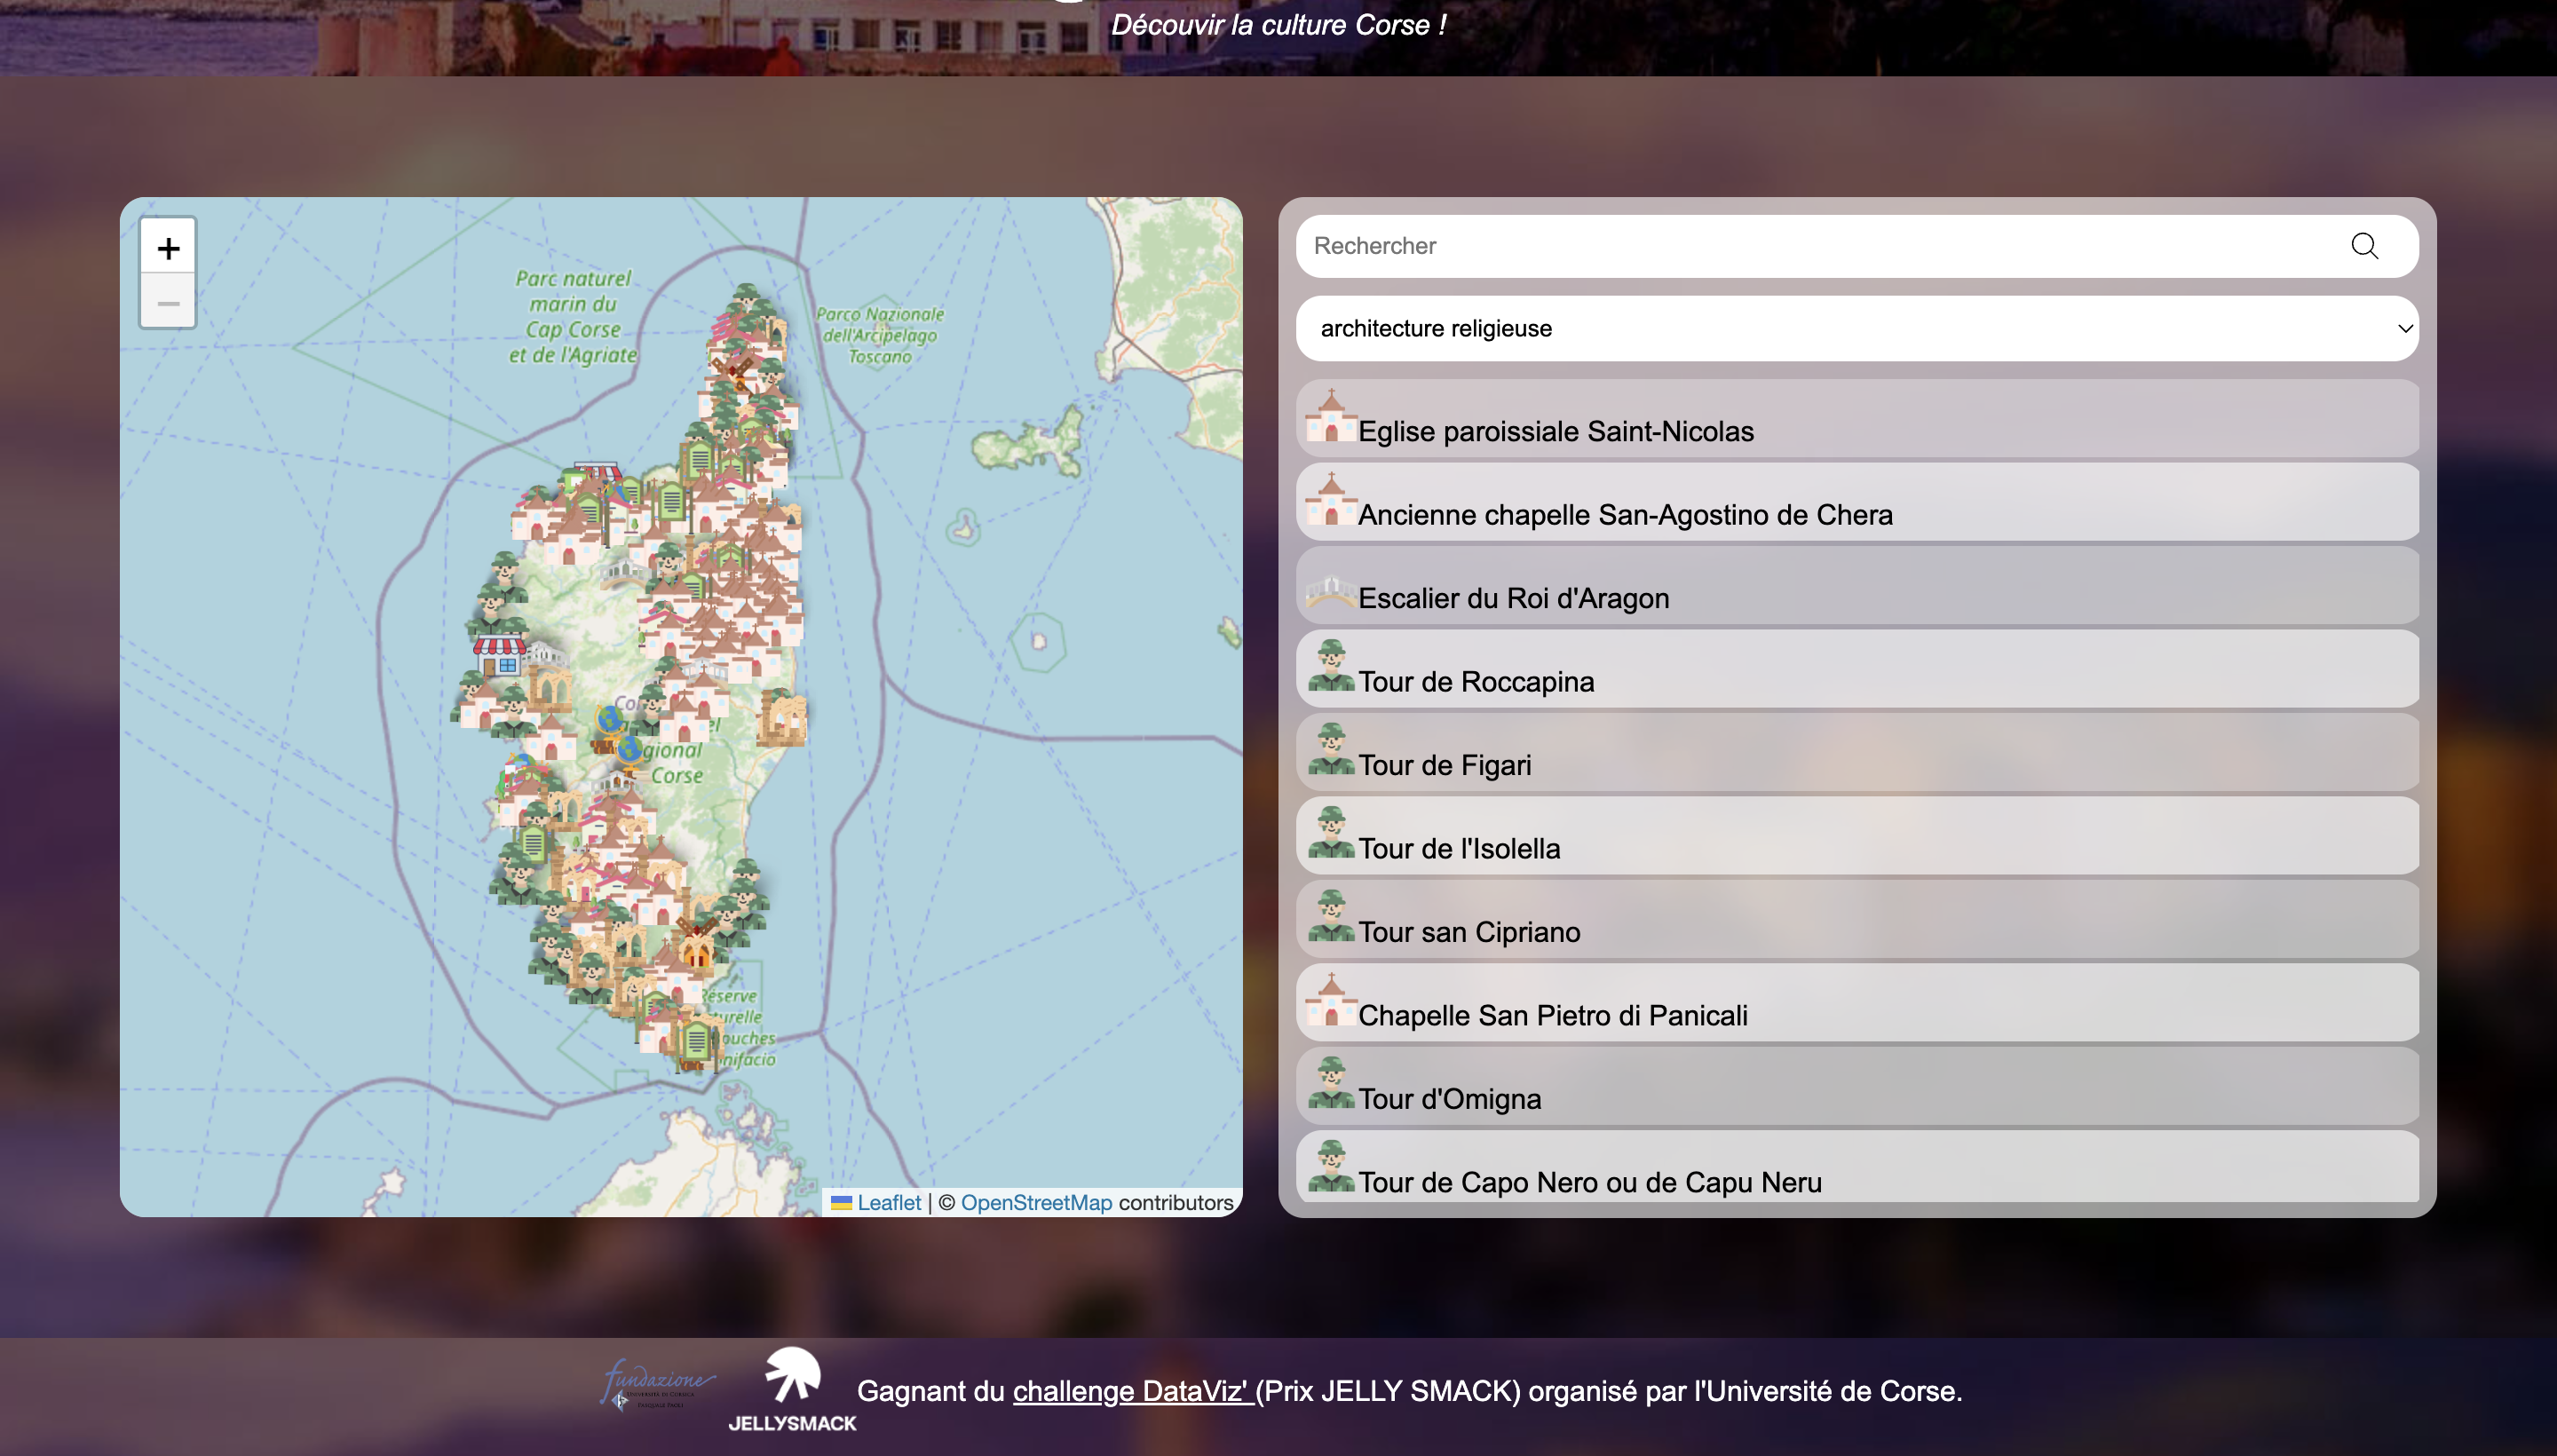Click inside the Rechercher search field
This screenshot has height=1456, width=2557.
1700,245
